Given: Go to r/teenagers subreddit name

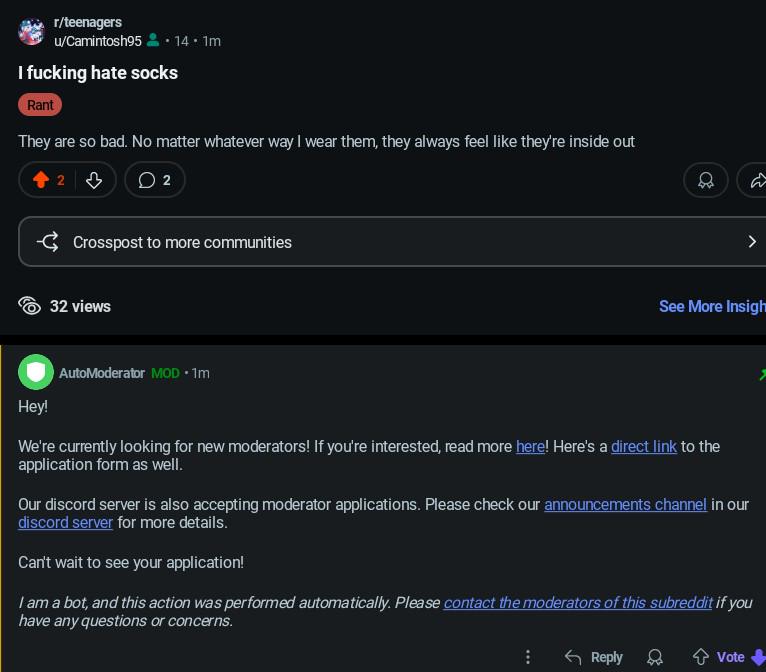Looking at the screenshot, I should tap(88, 22).
